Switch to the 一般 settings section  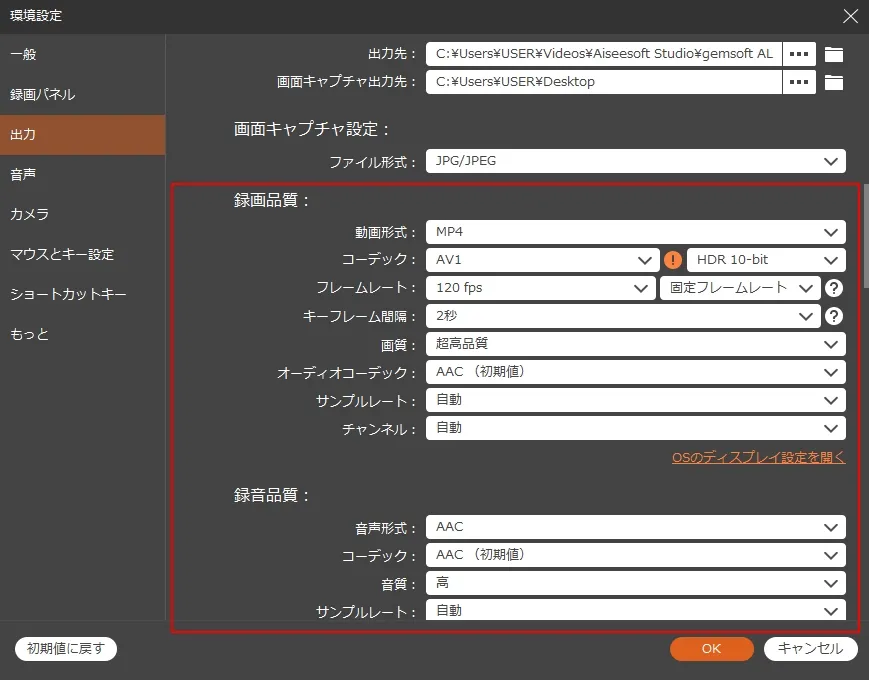click(x=28, y=54)
